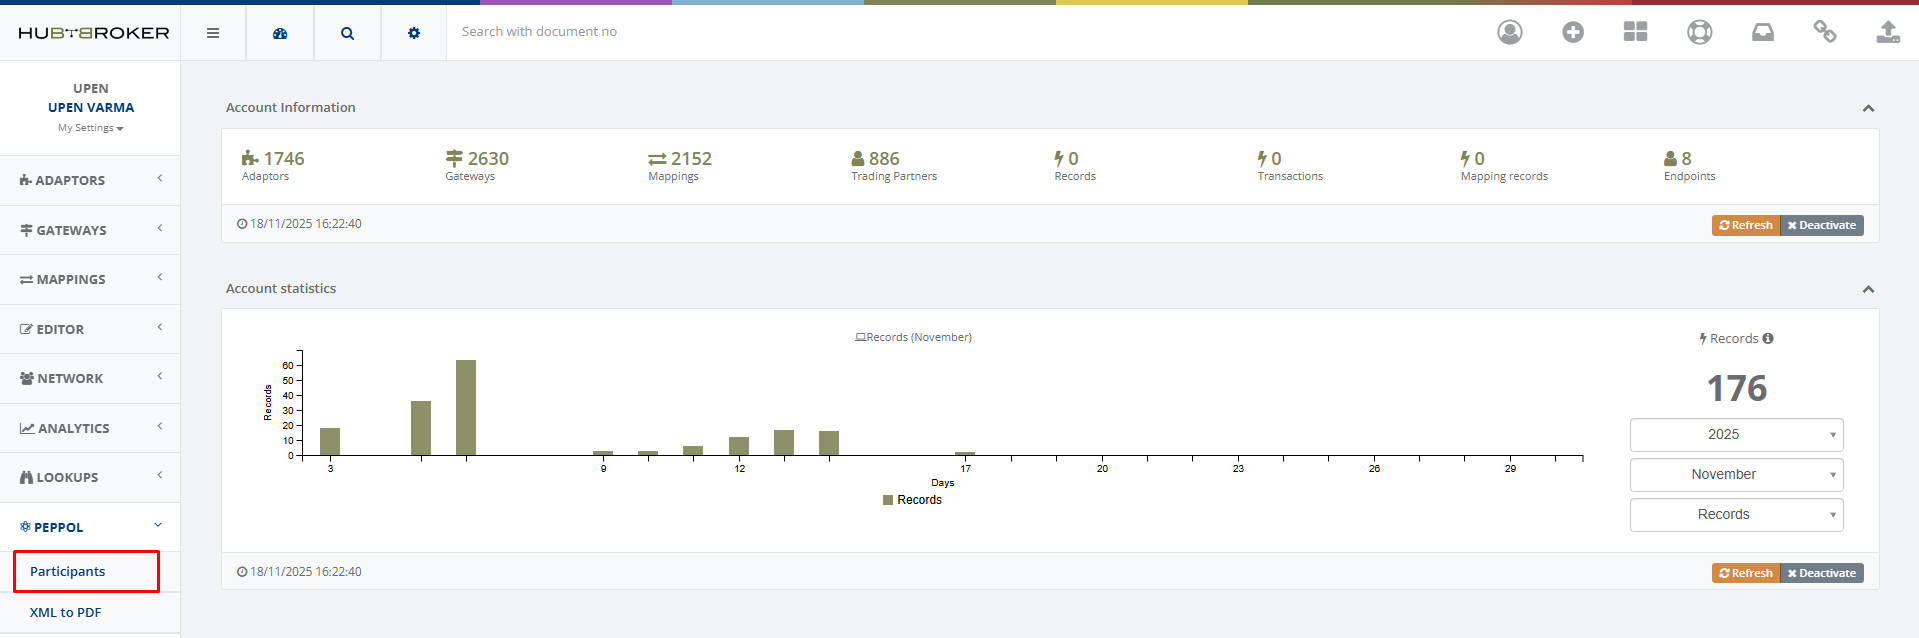Click the 886 Trading Partners value
The width and height of the screenshot is (1919, 638).
pyautogui.click(x=884, y=158)
